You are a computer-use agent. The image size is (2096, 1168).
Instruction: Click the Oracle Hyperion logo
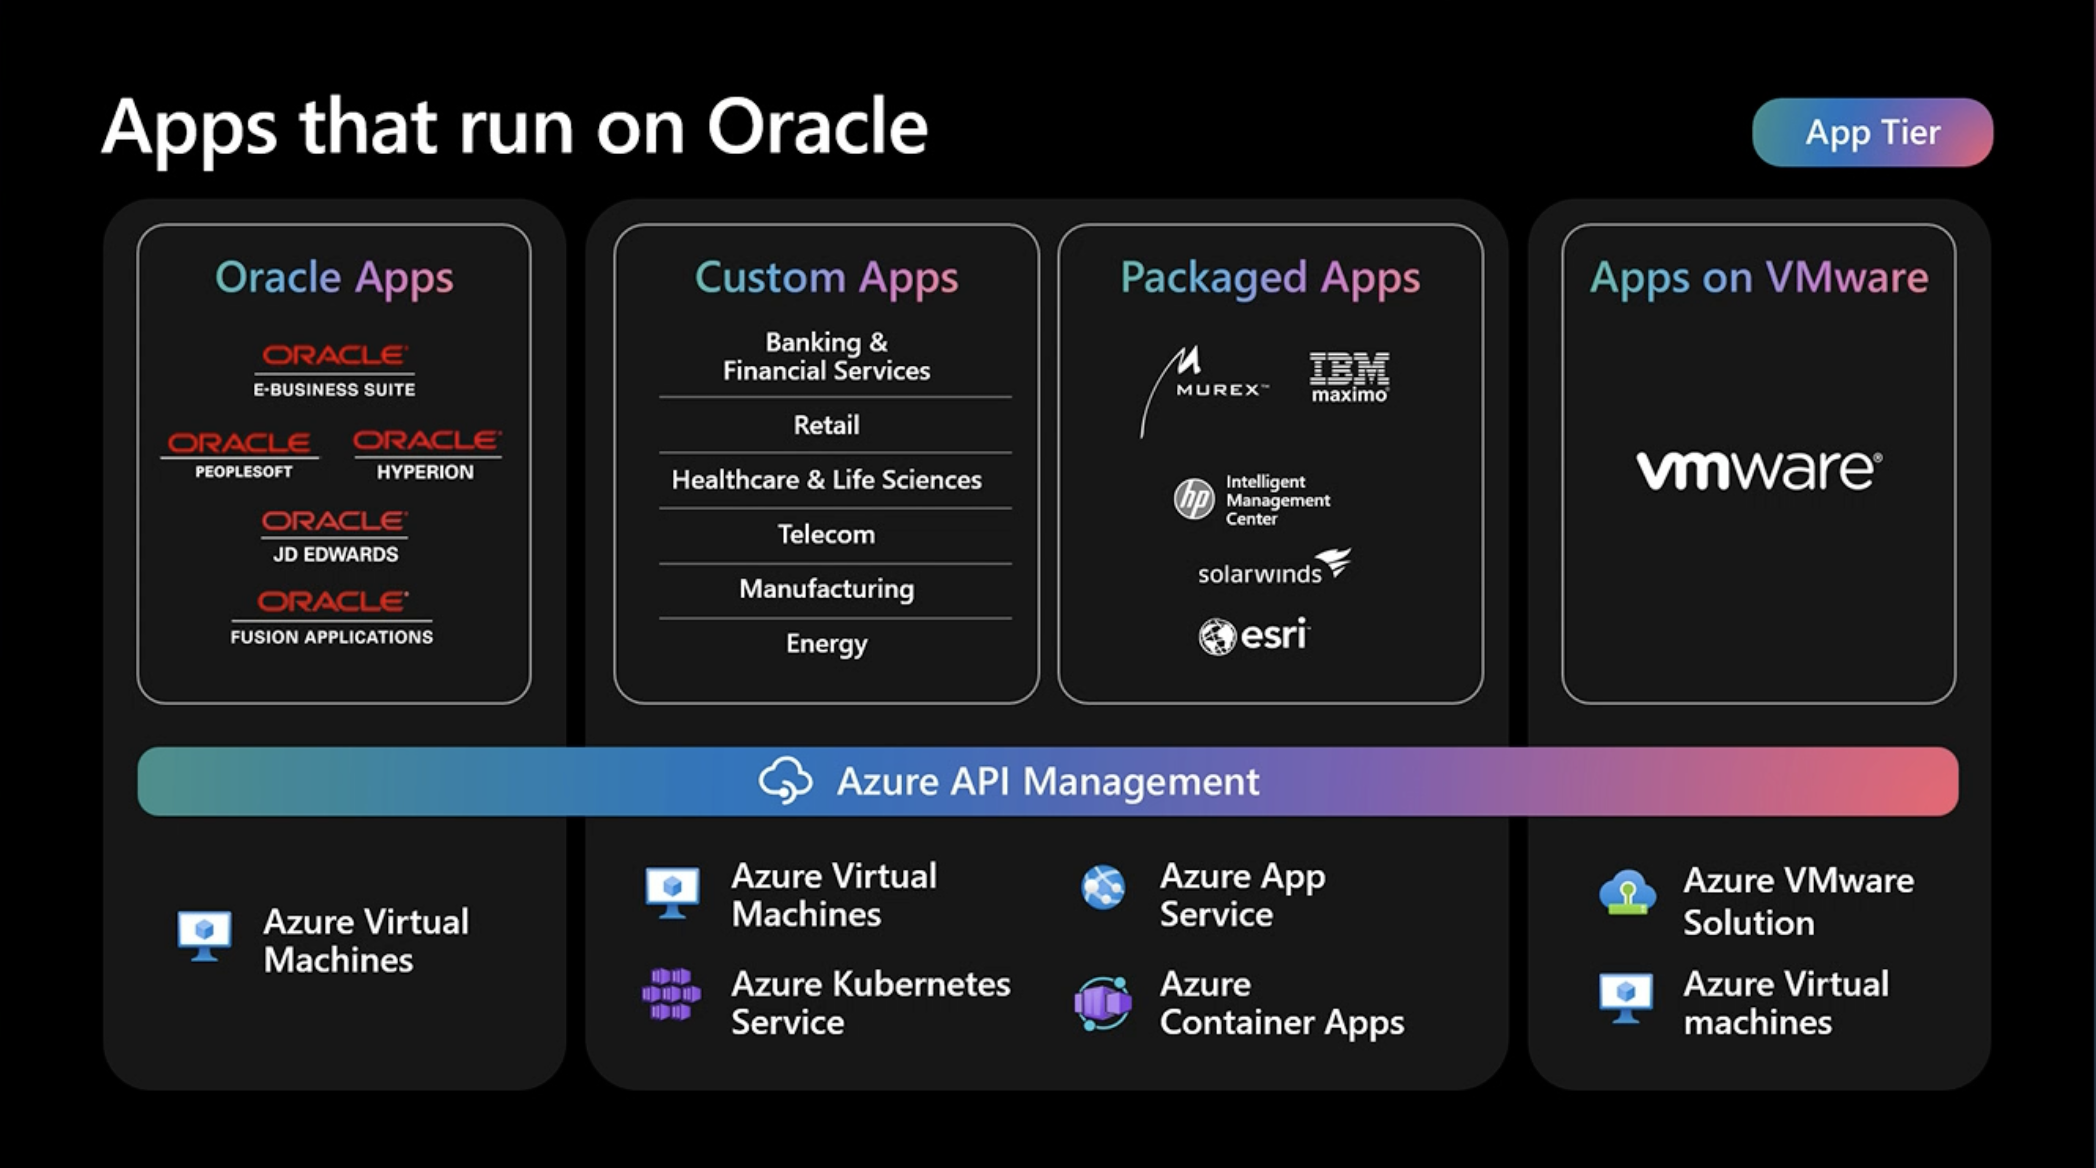[426, 454]
